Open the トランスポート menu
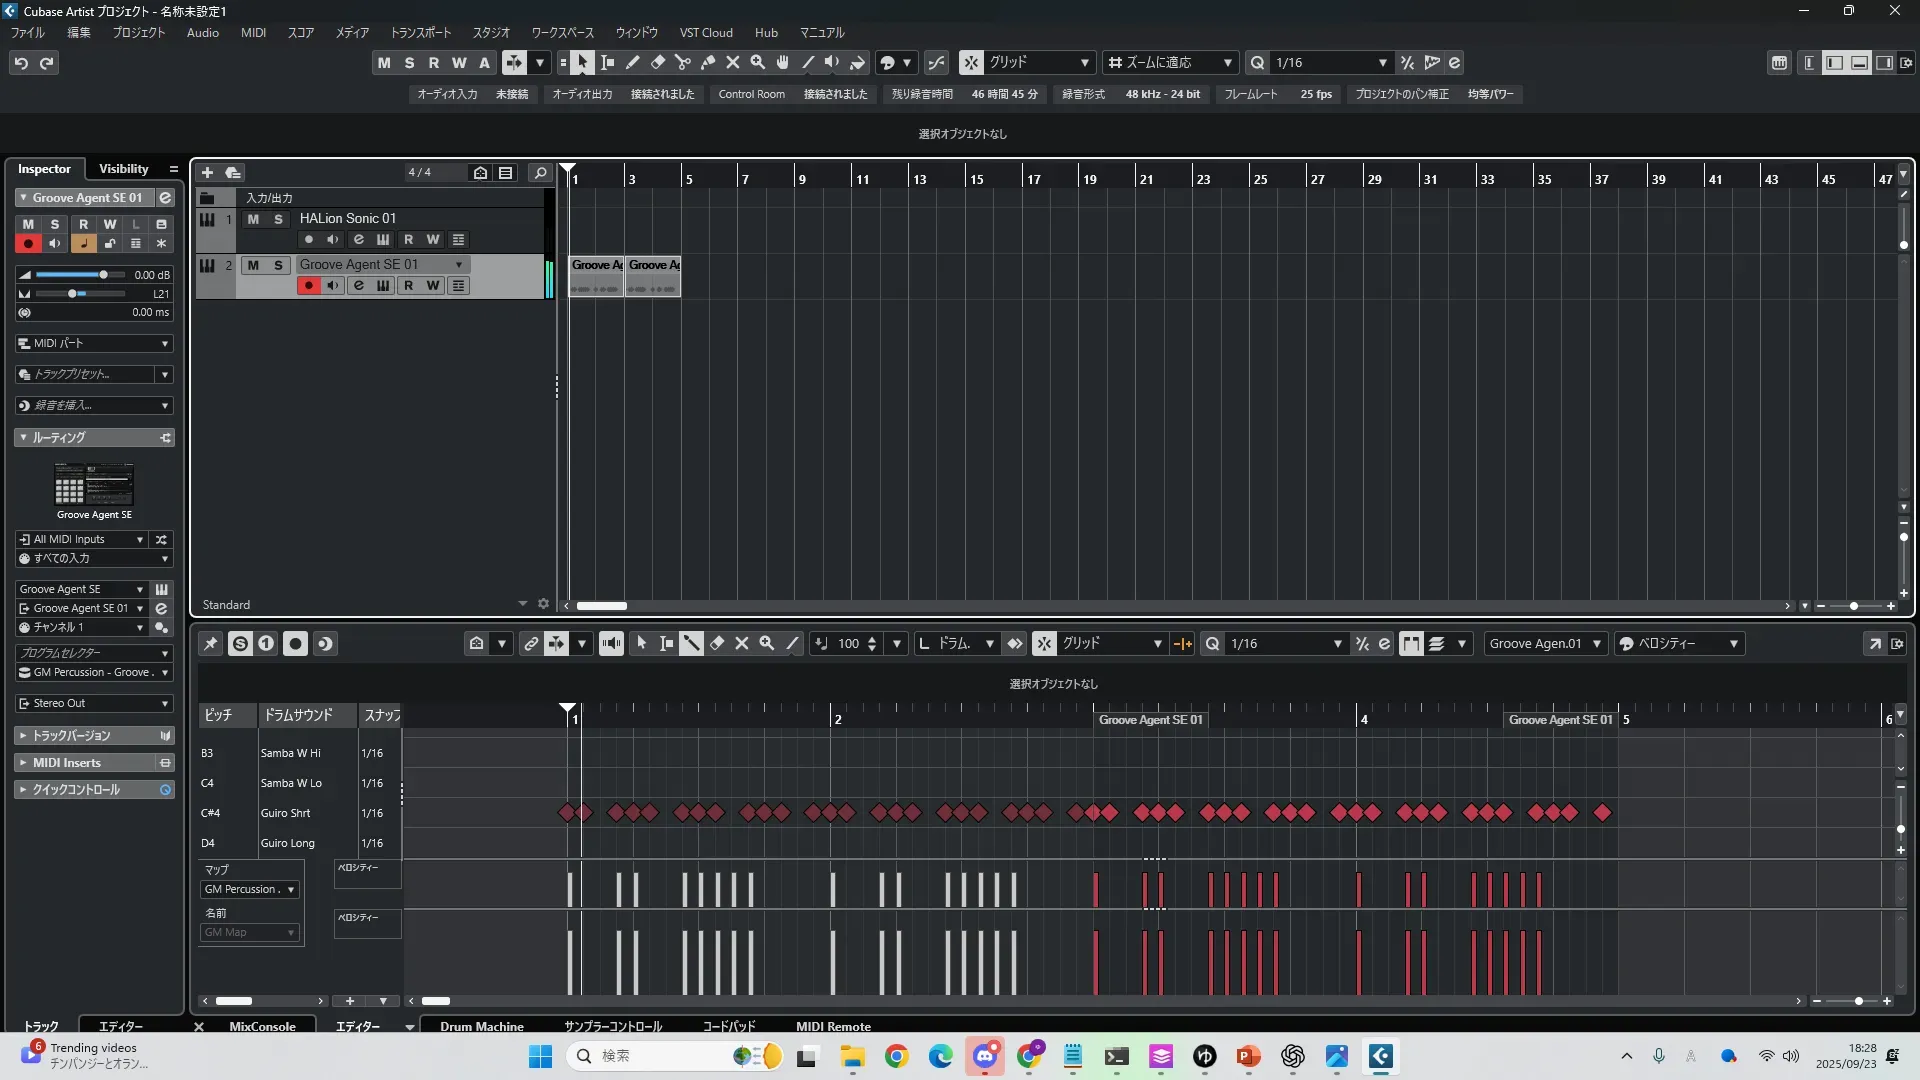 click(420, 33)
